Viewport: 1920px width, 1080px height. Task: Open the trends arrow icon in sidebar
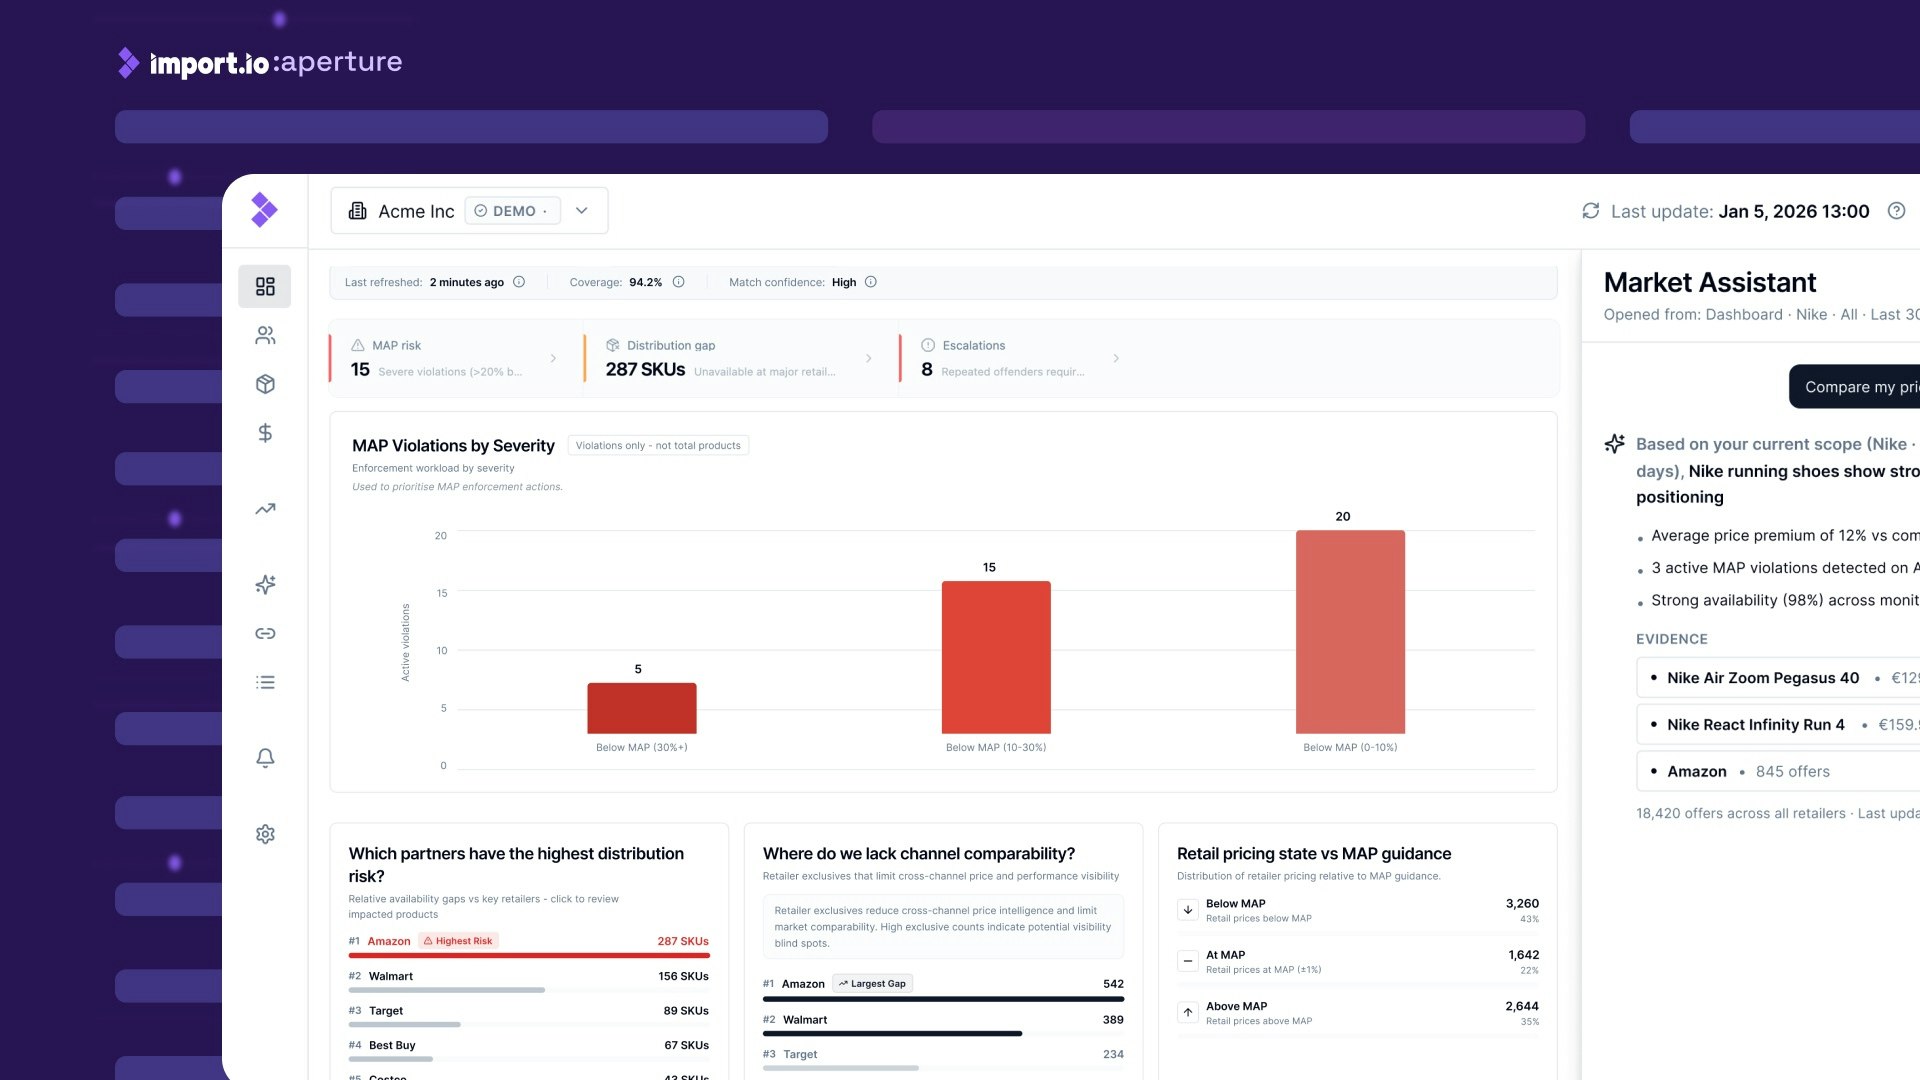265,509
